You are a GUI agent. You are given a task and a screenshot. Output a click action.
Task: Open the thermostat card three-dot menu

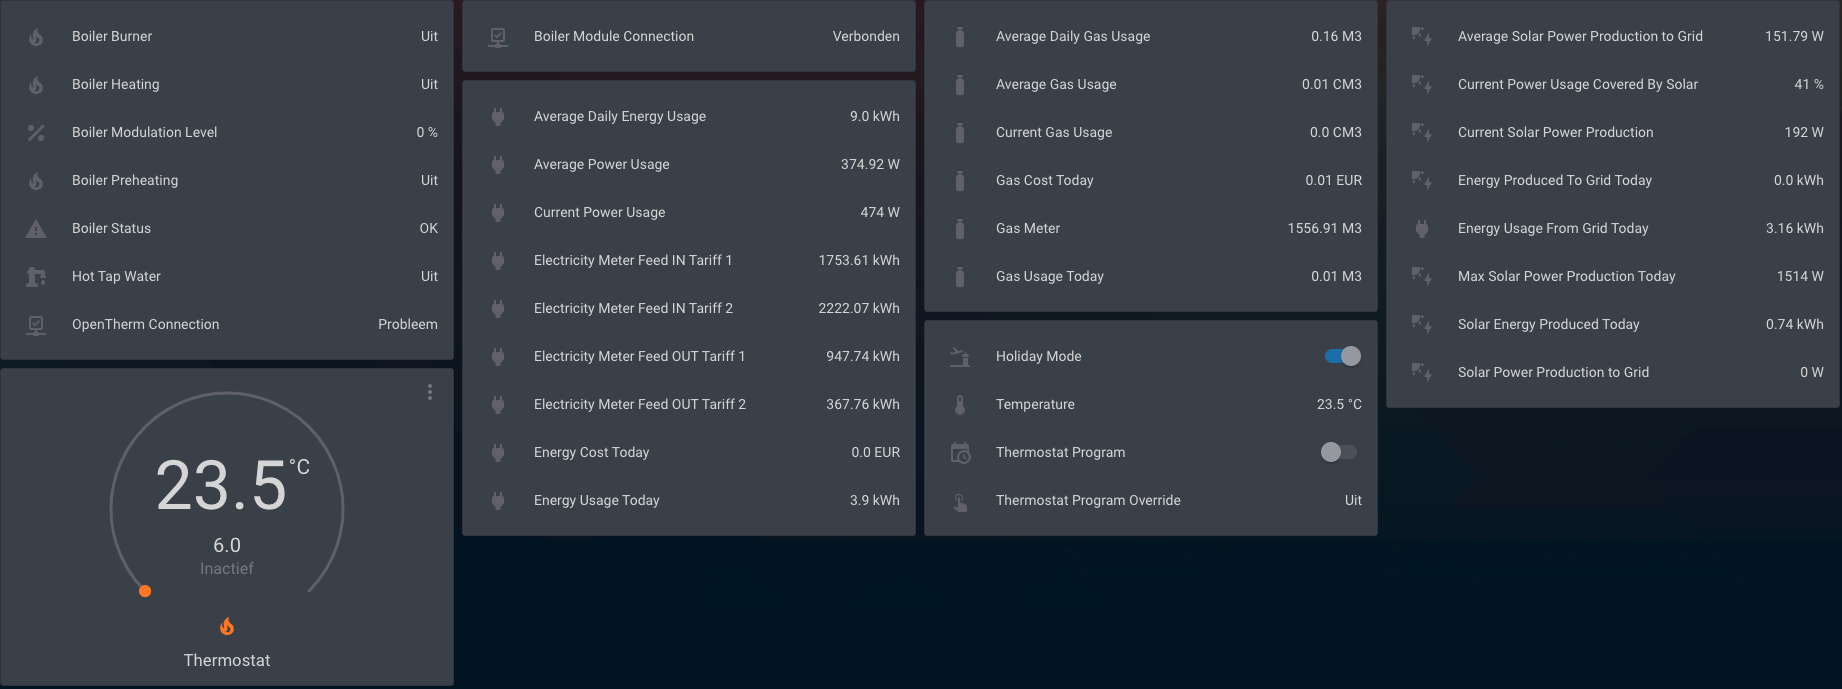(x=430, y=392)
